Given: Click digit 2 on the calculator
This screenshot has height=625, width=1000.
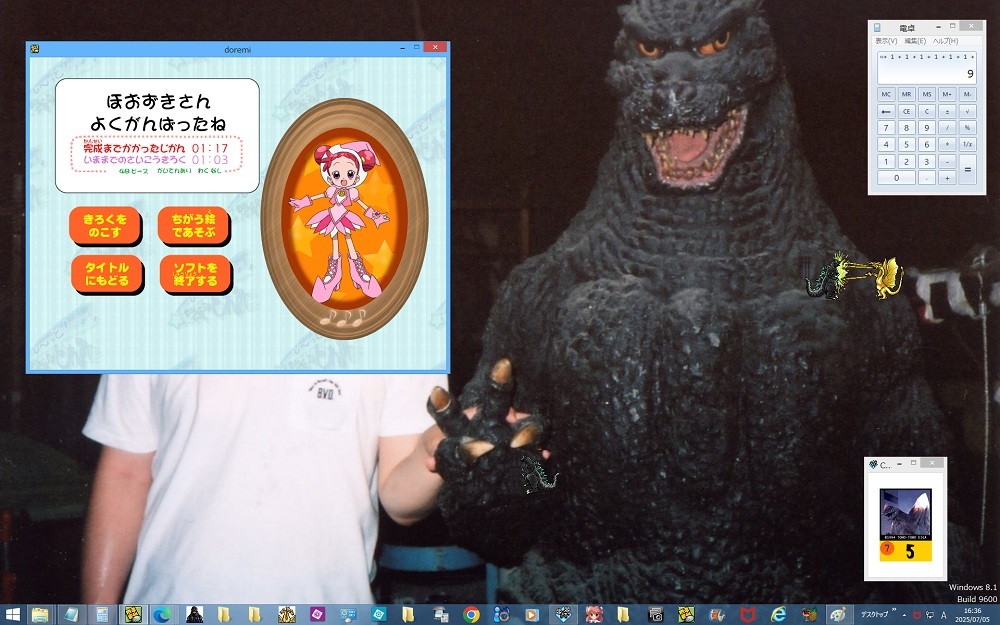Looking at the screenshot, I should coord(906,161).
